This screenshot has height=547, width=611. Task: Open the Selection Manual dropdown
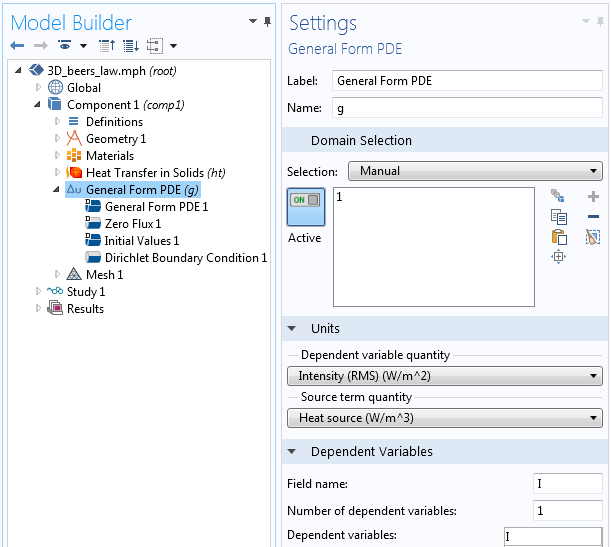pos(475,171)
